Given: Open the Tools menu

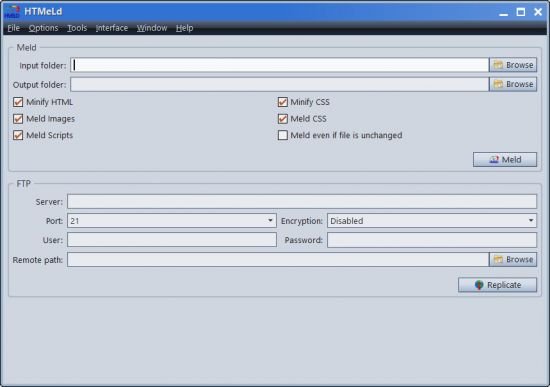Looking at the screenshot, I should pos(77,28).
